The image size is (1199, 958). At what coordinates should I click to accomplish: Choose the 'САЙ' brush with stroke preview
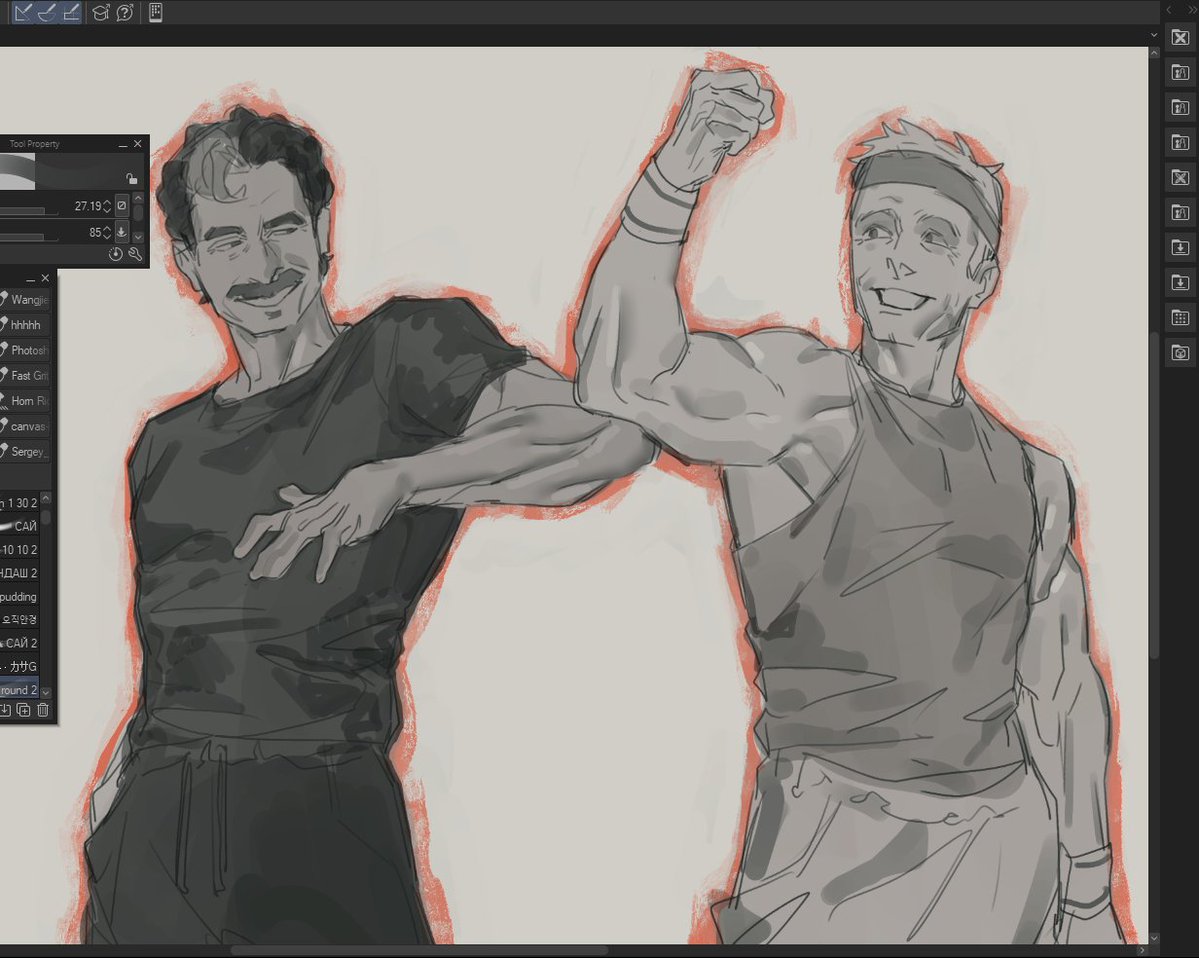(19, 526)
